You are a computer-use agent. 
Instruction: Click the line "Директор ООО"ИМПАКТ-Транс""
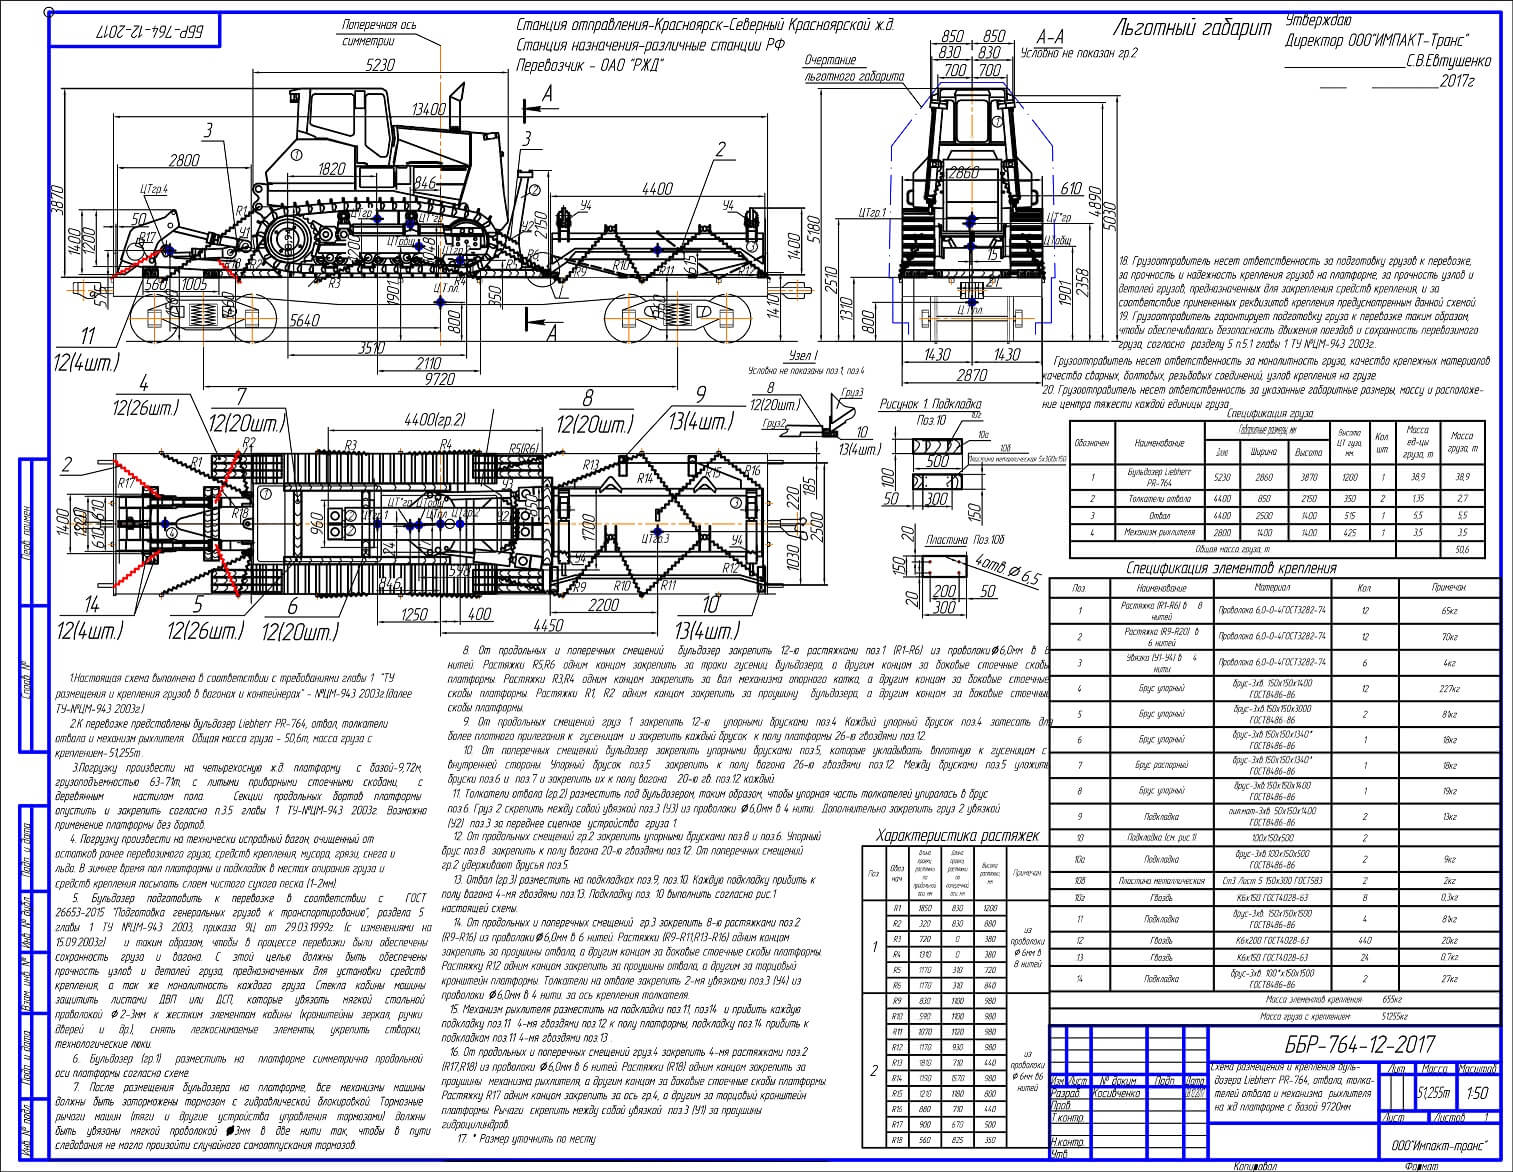pyautogui.click(x=1376, y=41)
